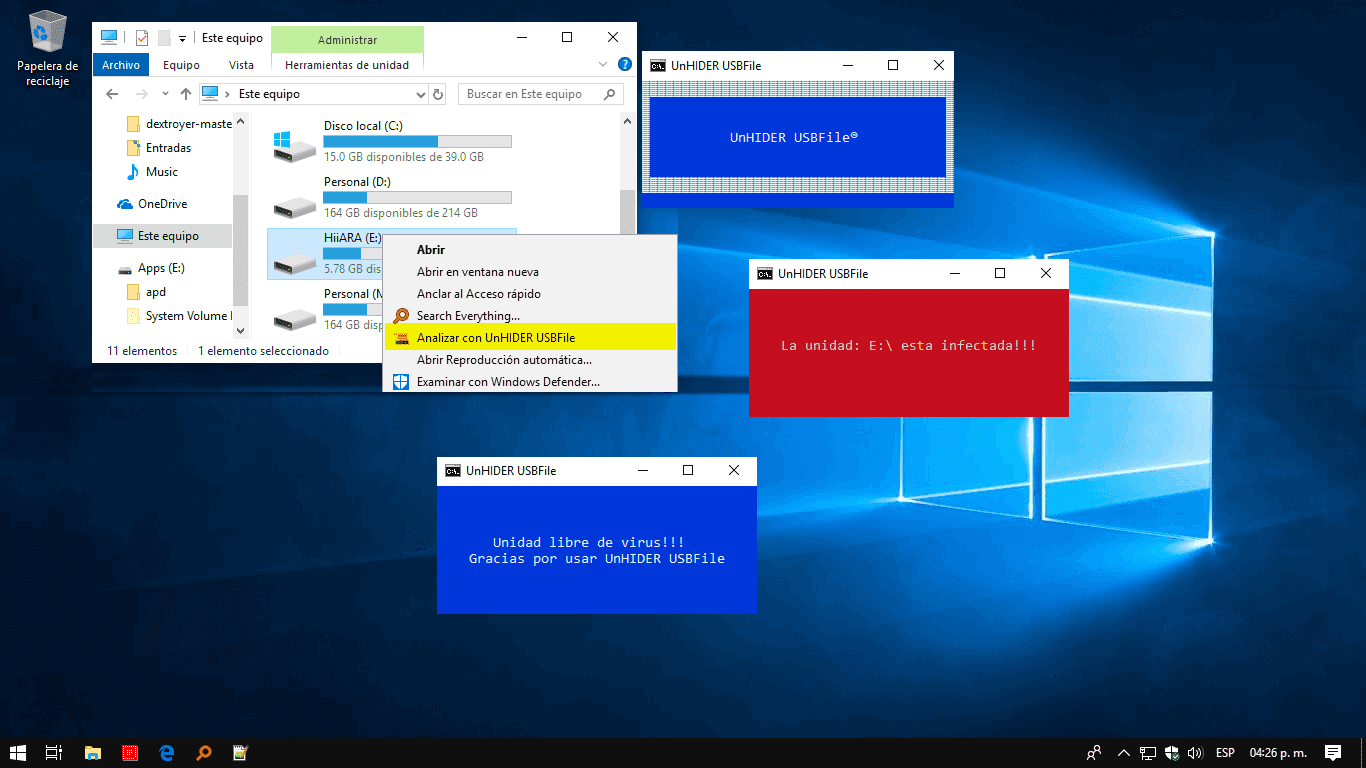The image size is (1366, 768).
Task: Choose Abrir from the context menu
Action: [x=530, y=250]
